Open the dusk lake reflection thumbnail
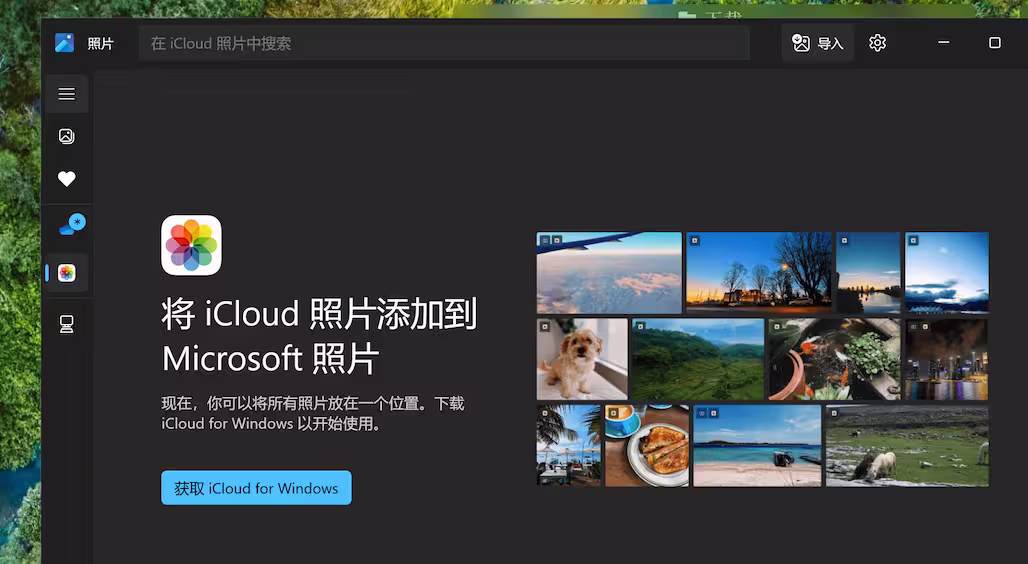Viewport: 1028px width, 564px height. (868, 273)
